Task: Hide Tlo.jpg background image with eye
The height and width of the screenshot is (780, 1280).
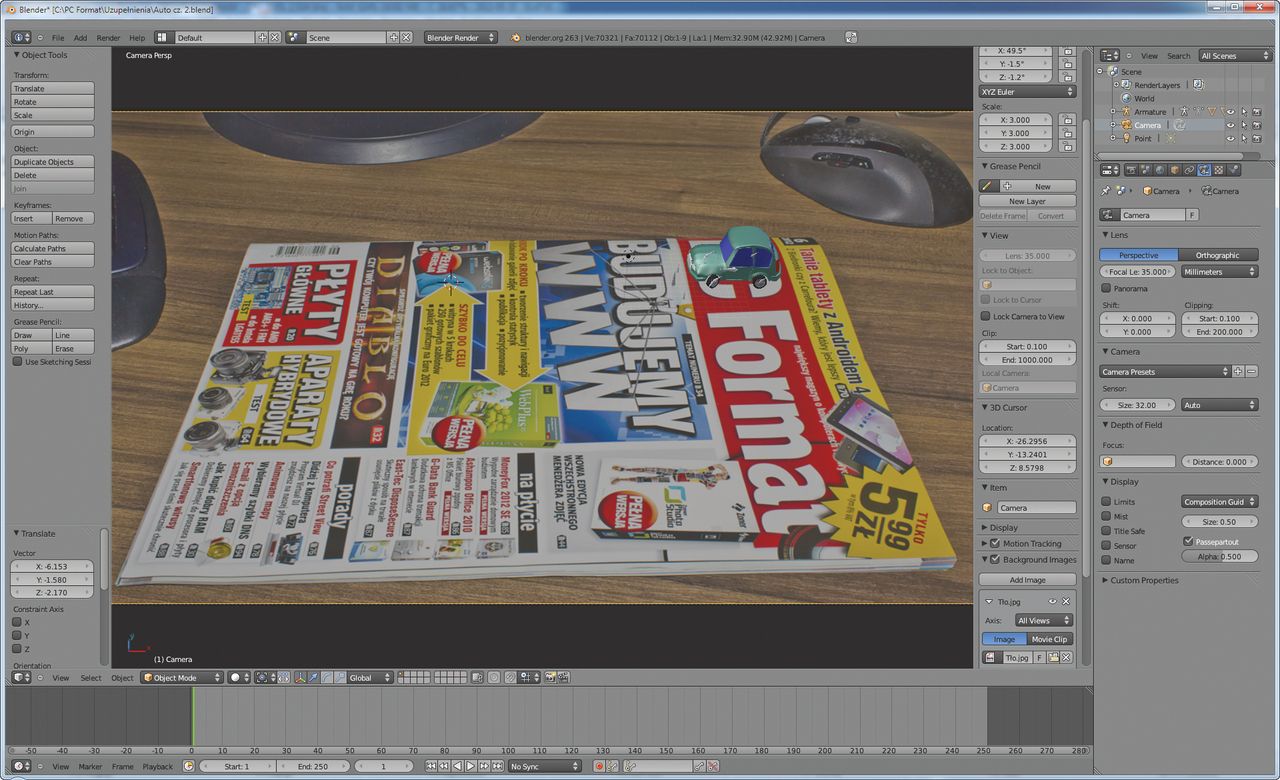Action: pyautogui.click(x=1052, y=601)
